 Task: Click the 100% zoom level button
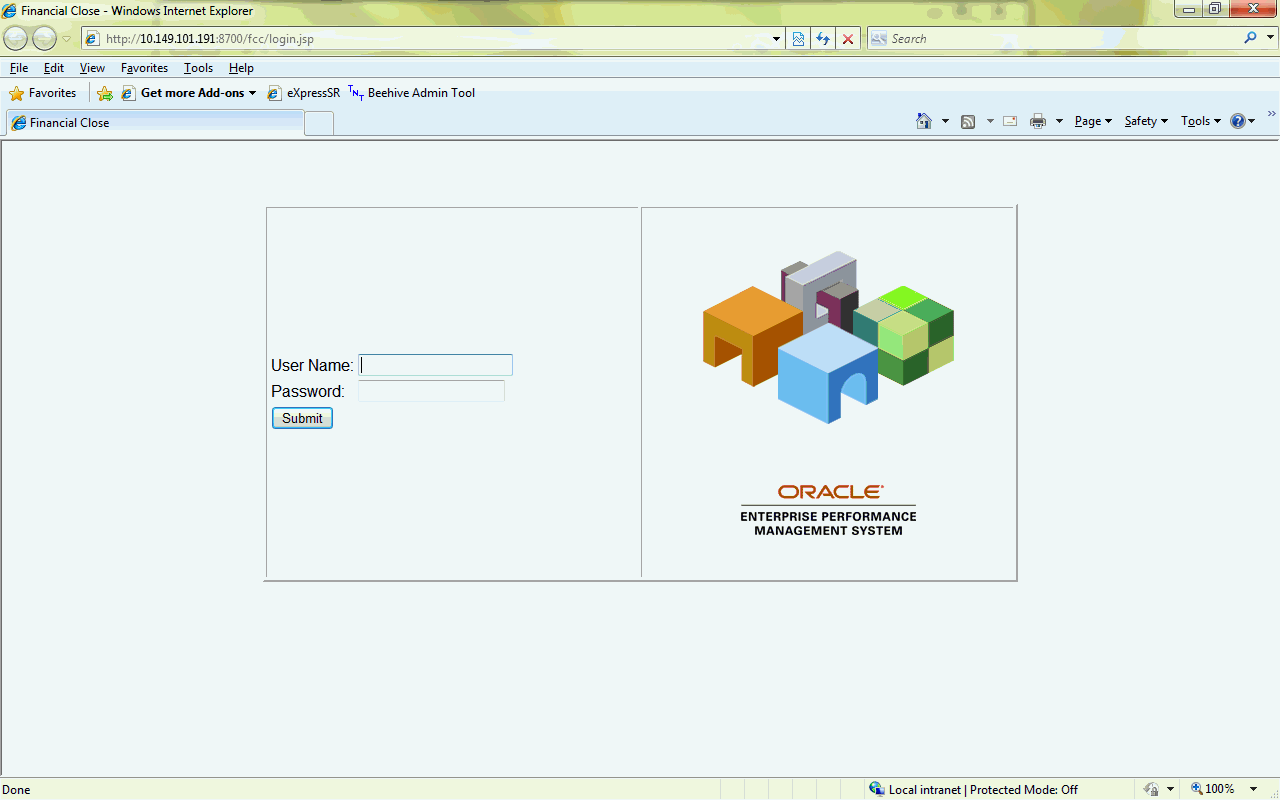[x=1212, y=789]
